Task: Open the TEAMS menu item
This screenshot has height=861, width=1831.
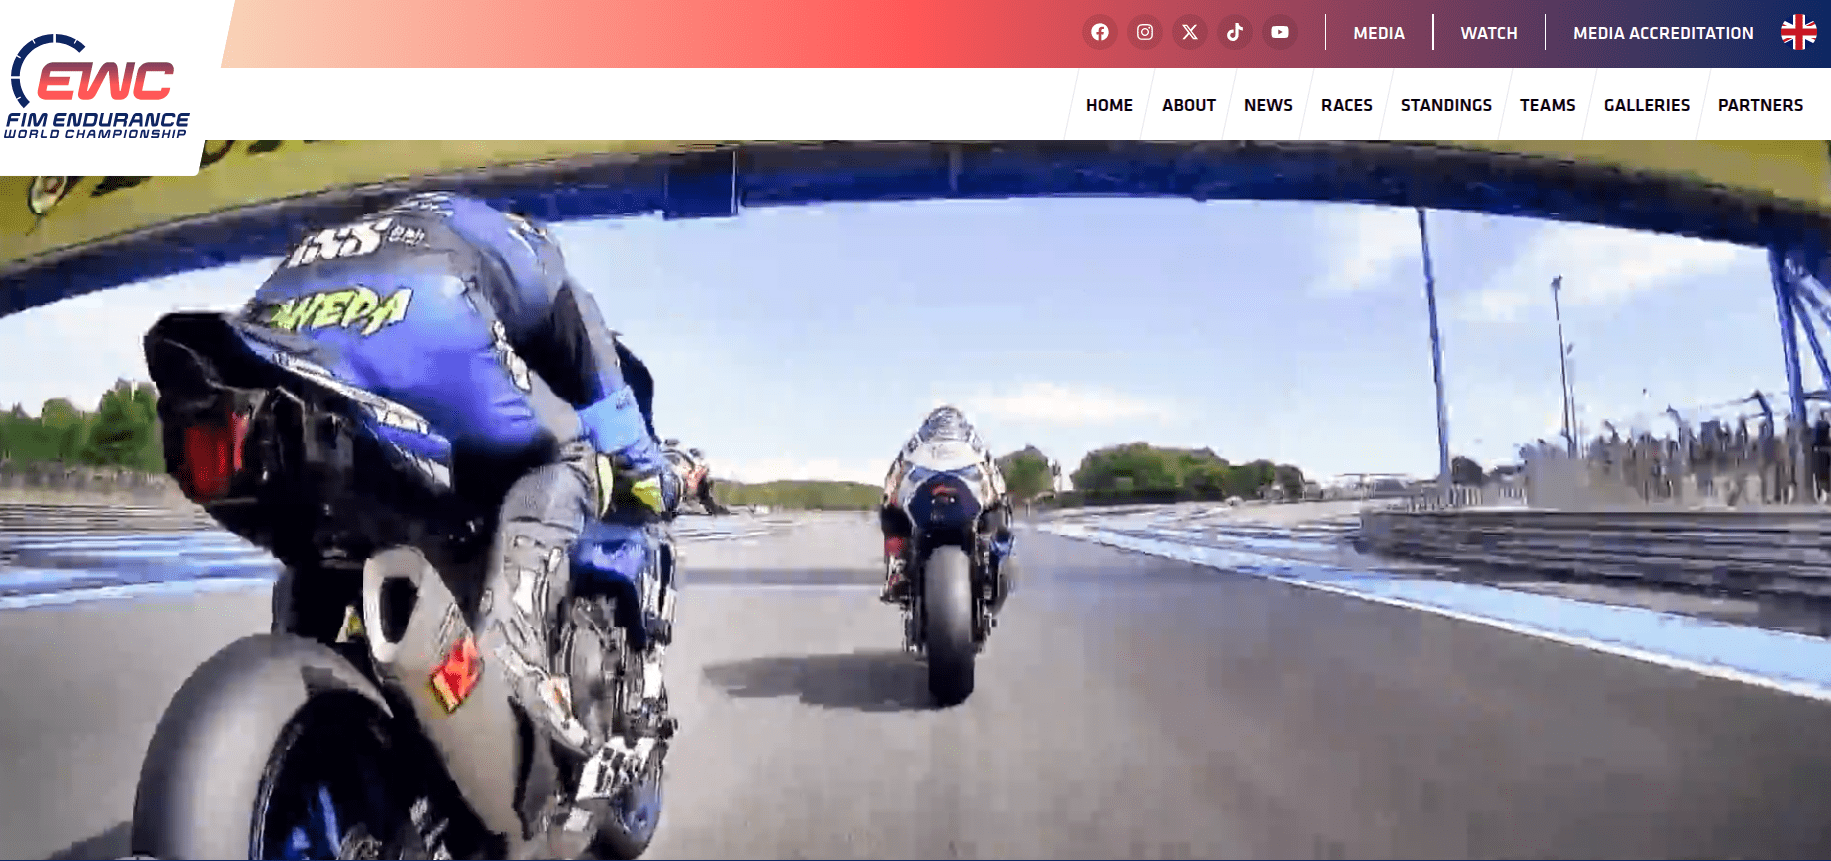Action: pyautogui.click(x=1547, y=105)
